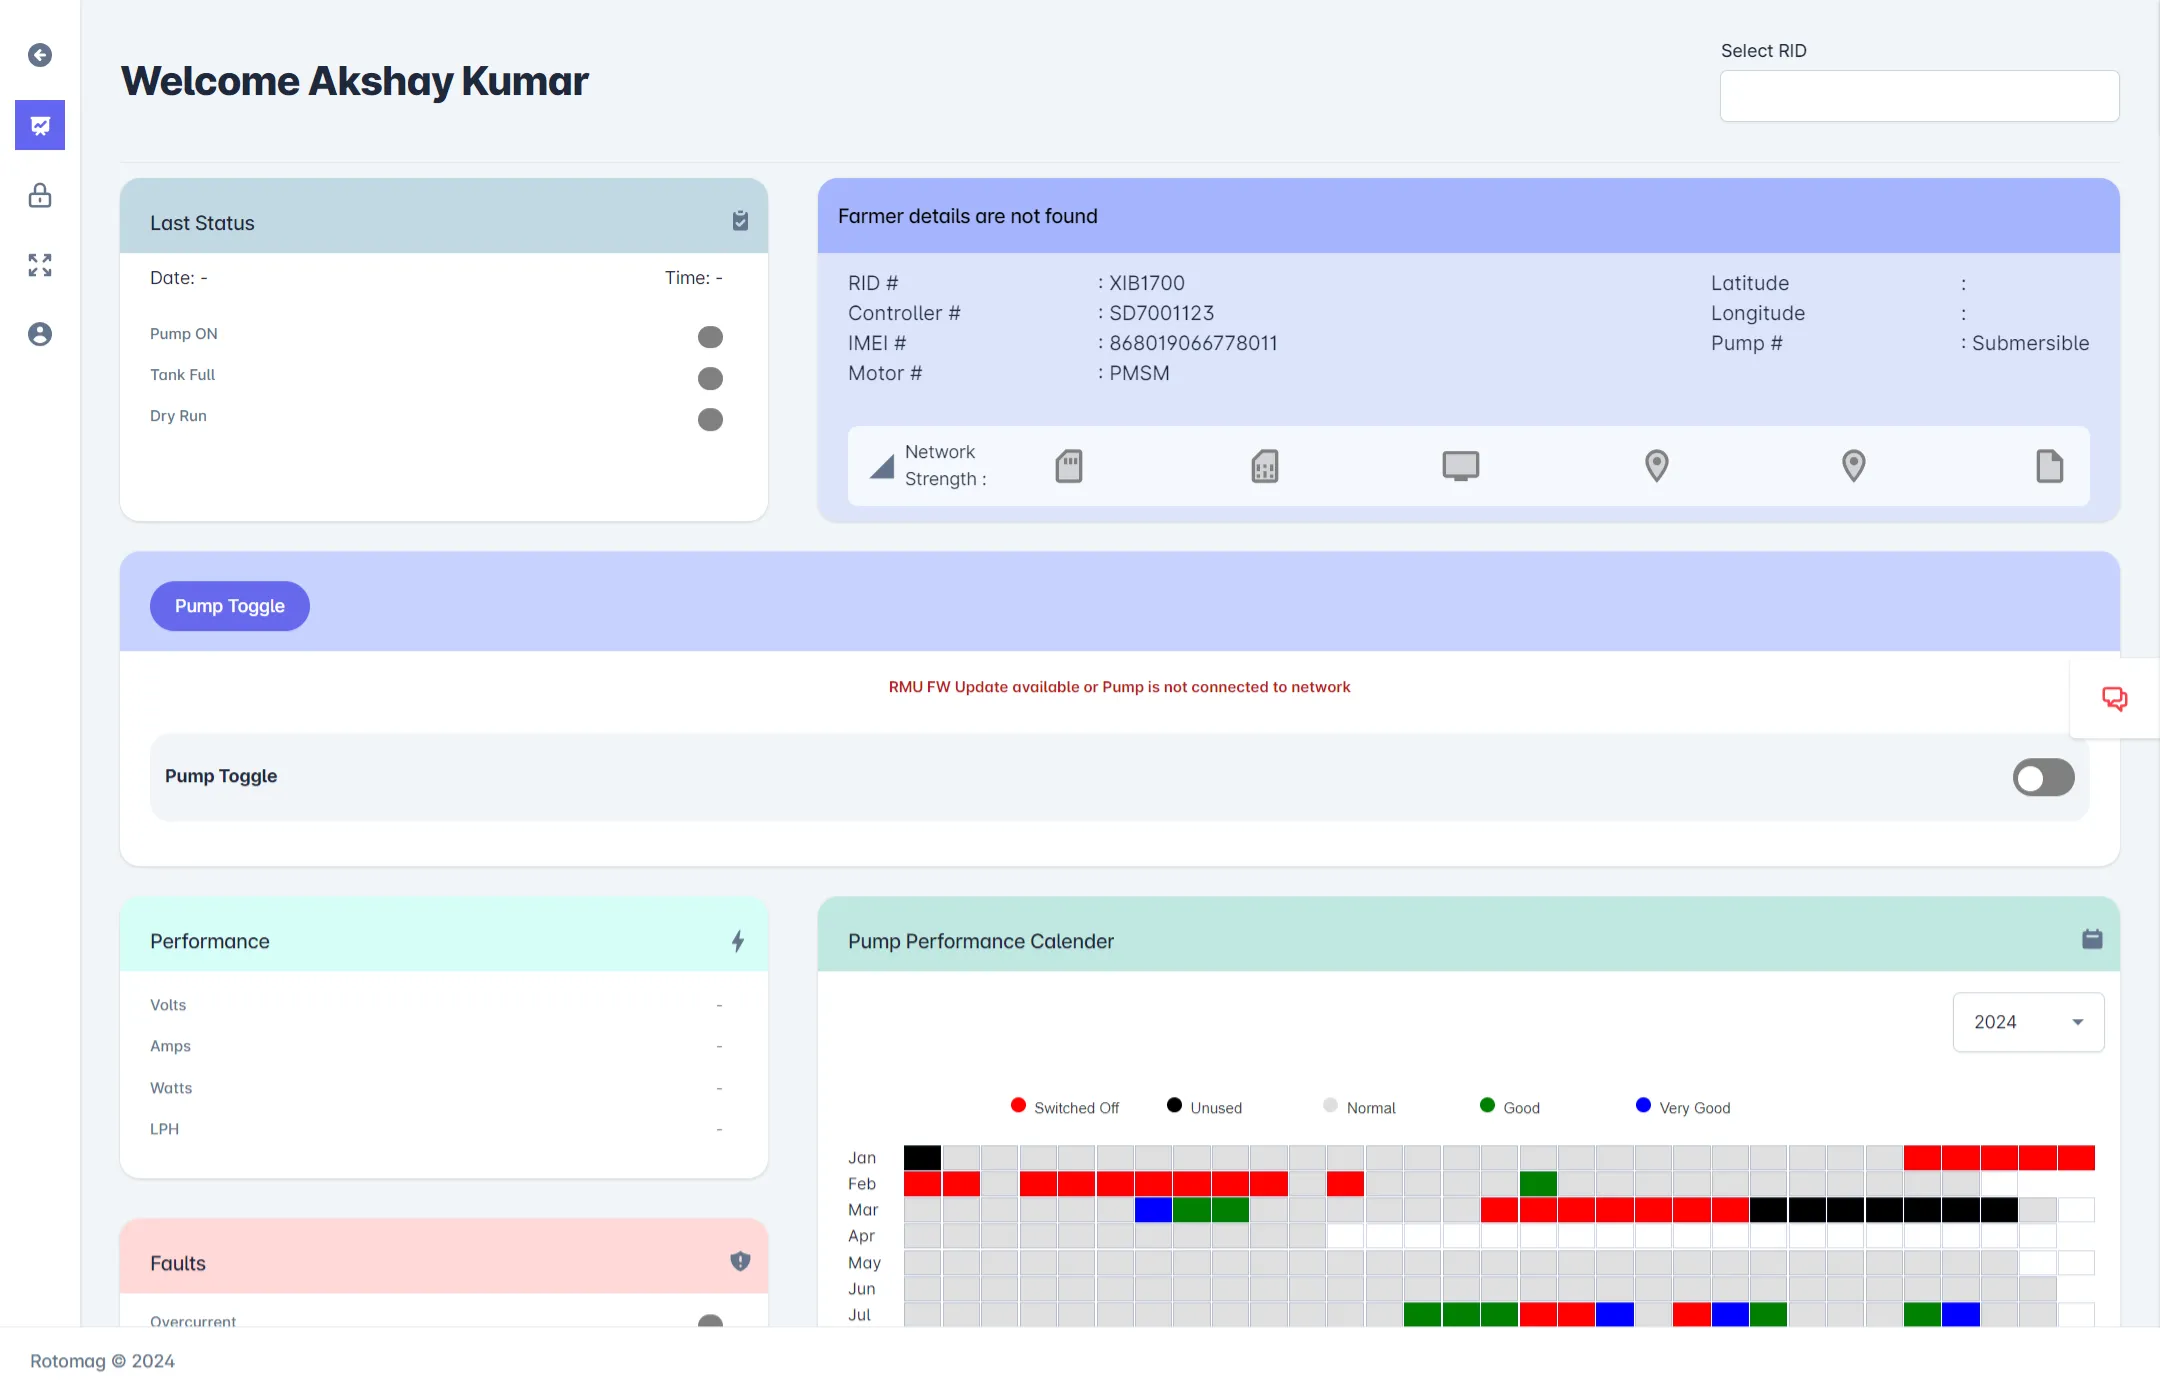Click the SIM card icon in device bar

[1265, 466]
